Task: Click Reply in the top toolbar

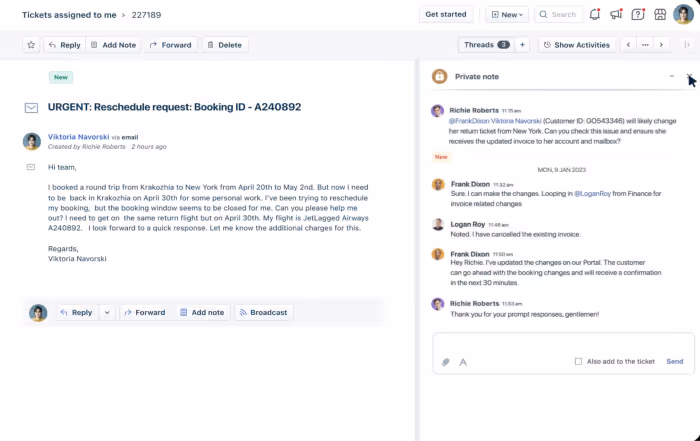Action: (x=65, y=45)
